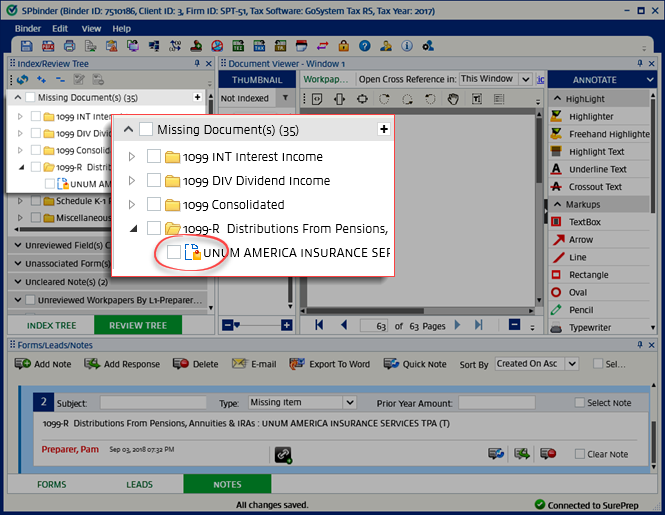Click the padlock Lock binder icon
Screen dimensions: 665x515
coord(344,46)
